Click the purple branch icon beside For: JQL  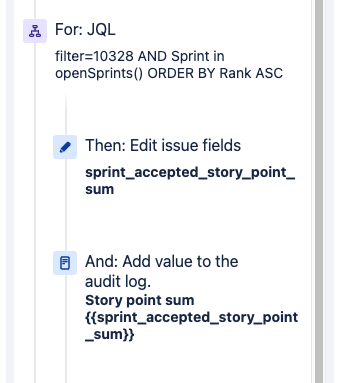35,31
